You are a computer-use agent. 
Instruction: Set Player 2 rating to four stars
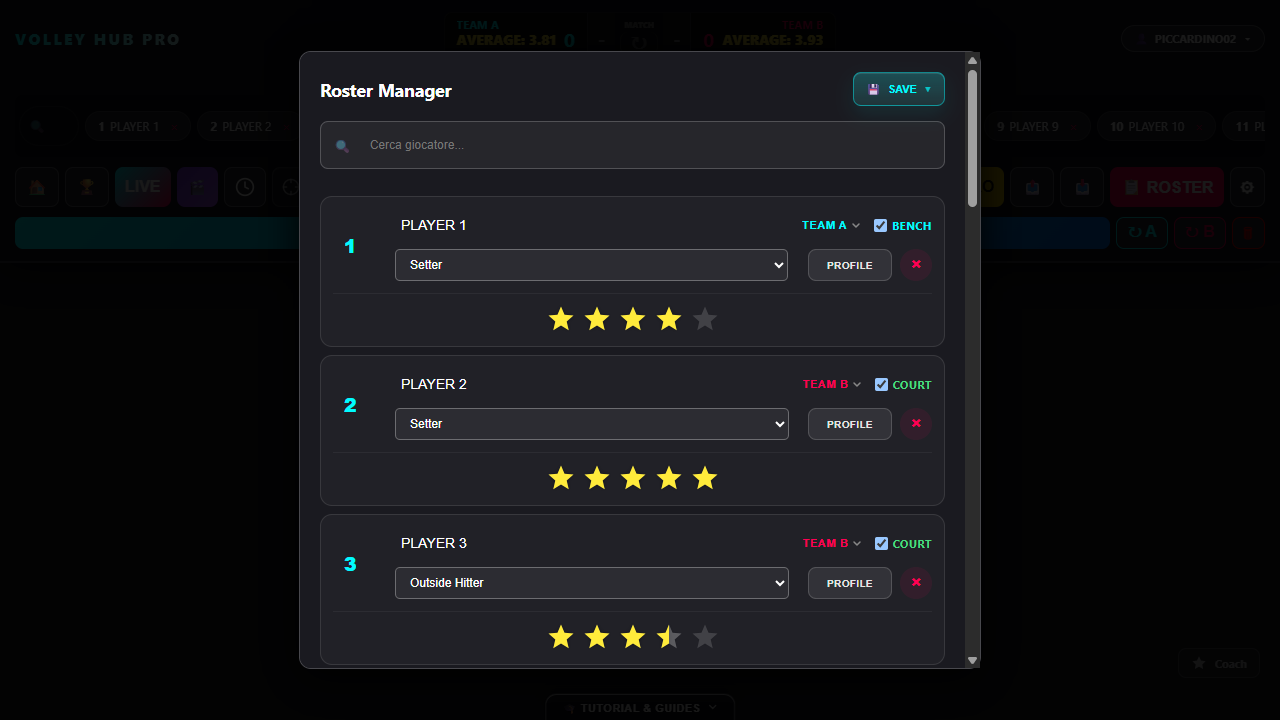(669, 478)
